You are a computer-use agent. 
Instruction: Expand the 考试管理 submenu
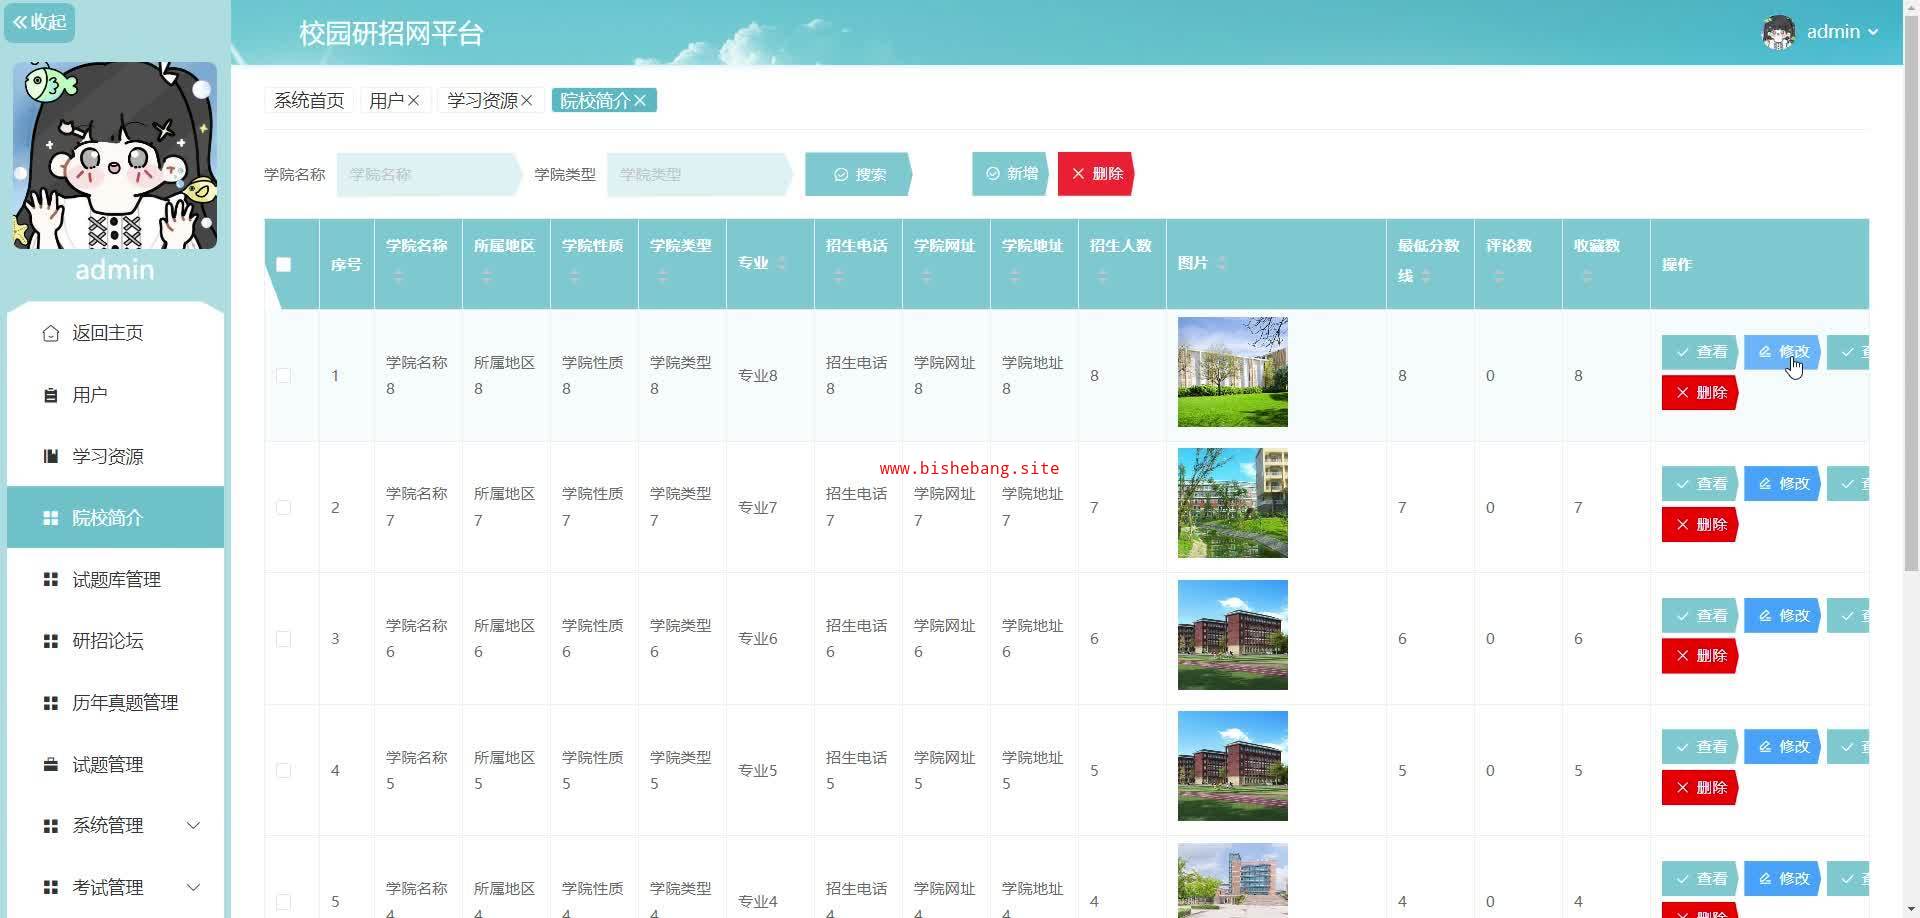[x=193, y=888]
